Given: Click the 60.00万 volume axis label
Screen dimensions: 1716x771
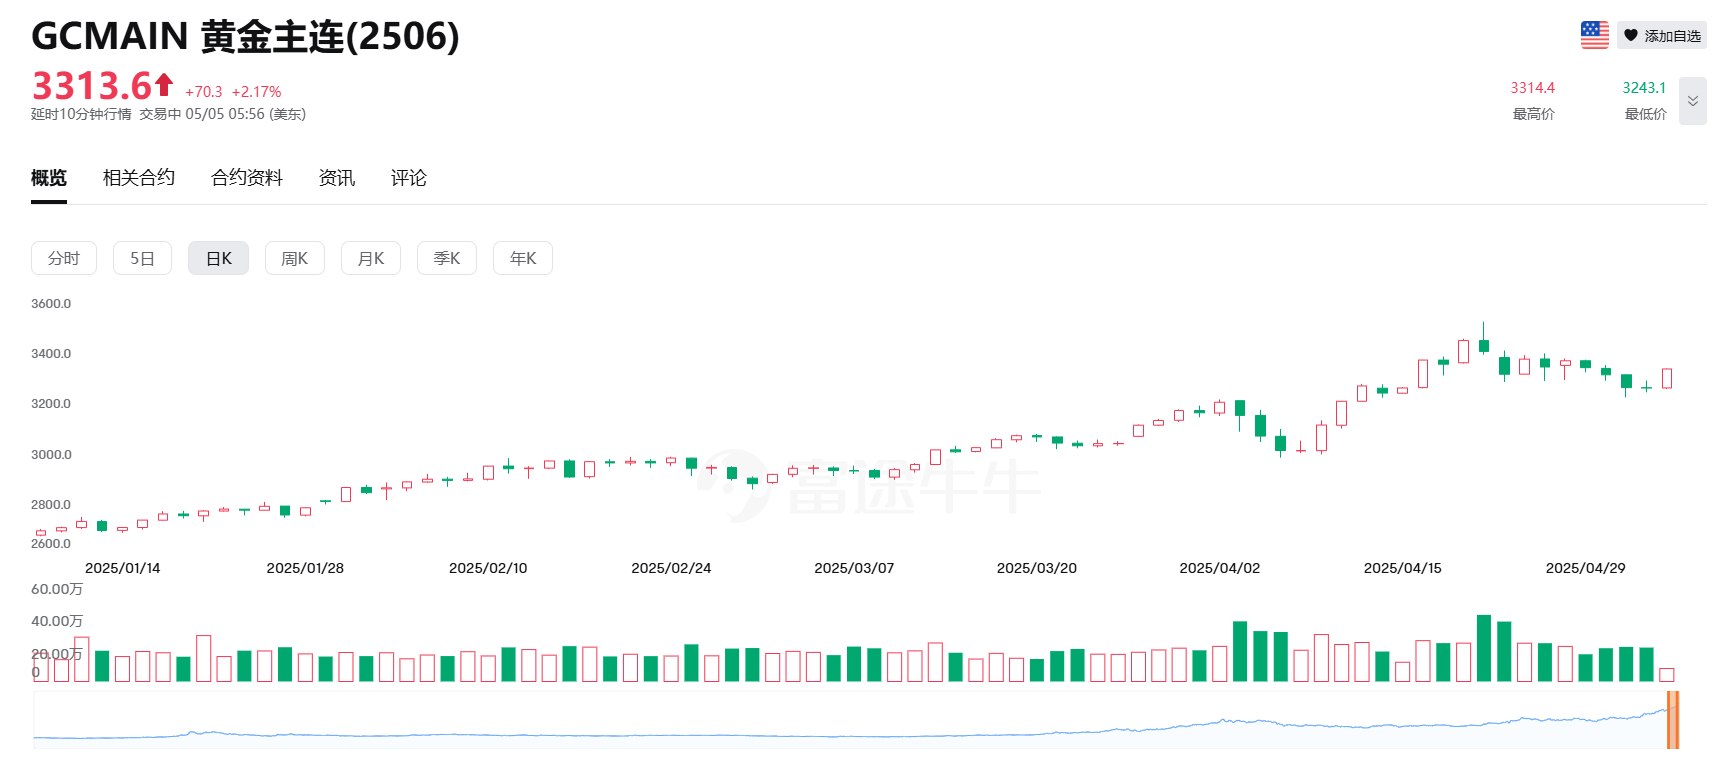Looking at the screenshot, I should [x=57, y=590].
